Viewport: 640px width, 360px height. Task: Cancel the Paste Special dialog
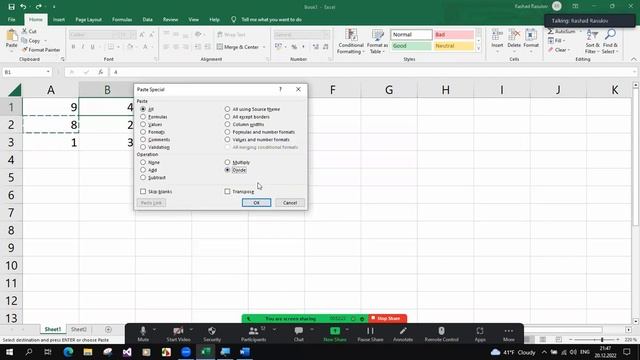tap(290, 203)
